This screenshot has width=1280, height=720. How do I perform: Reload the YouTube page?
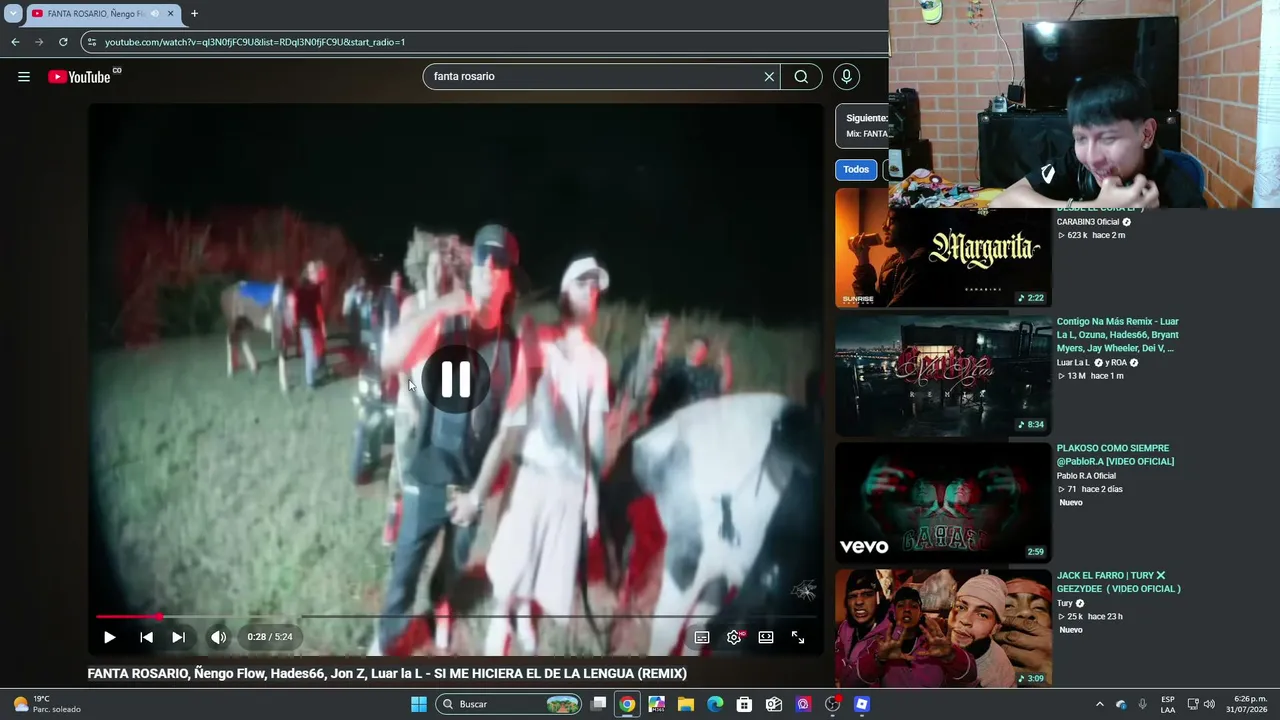(x=63, y=42)
